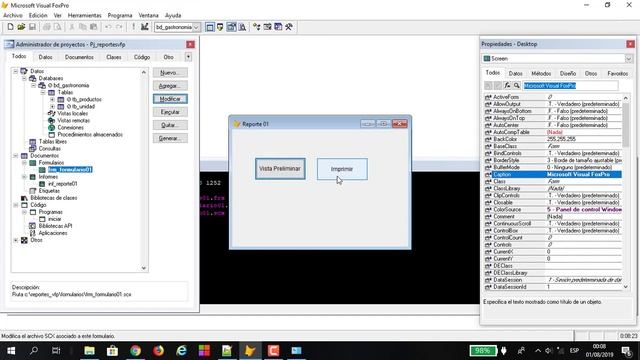
Task: Open the Ventana menu
Action: click(149, 15)
